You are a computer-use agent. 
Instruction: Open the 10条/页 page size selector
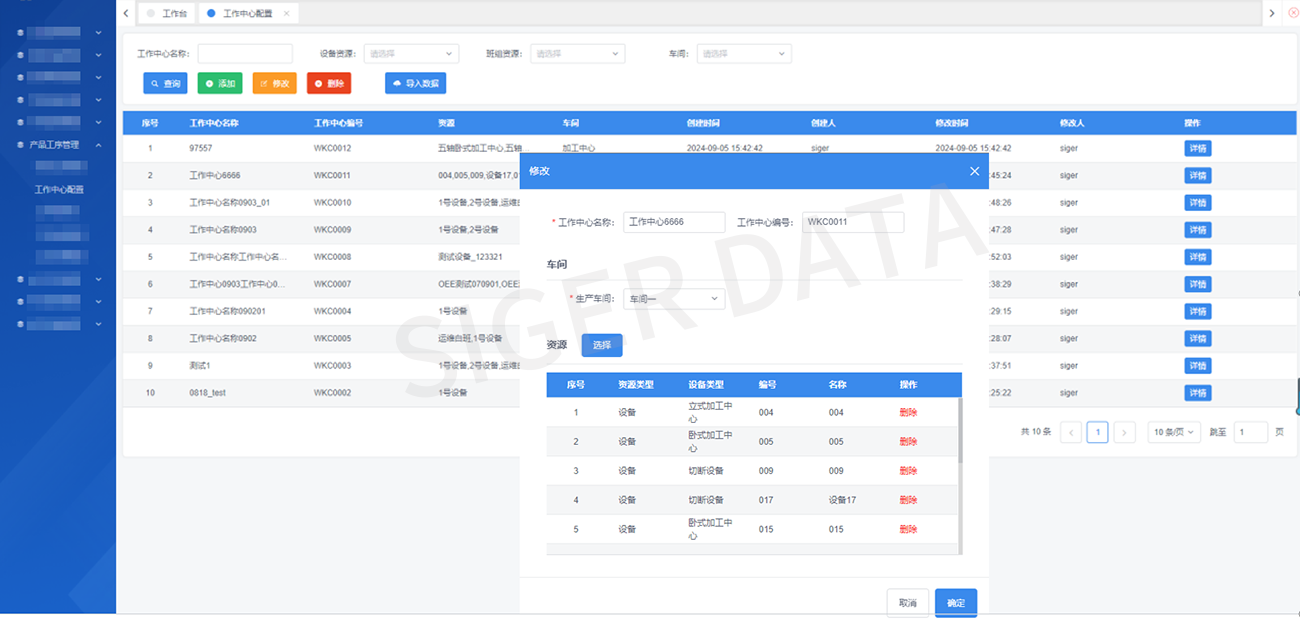point(1174,432)
